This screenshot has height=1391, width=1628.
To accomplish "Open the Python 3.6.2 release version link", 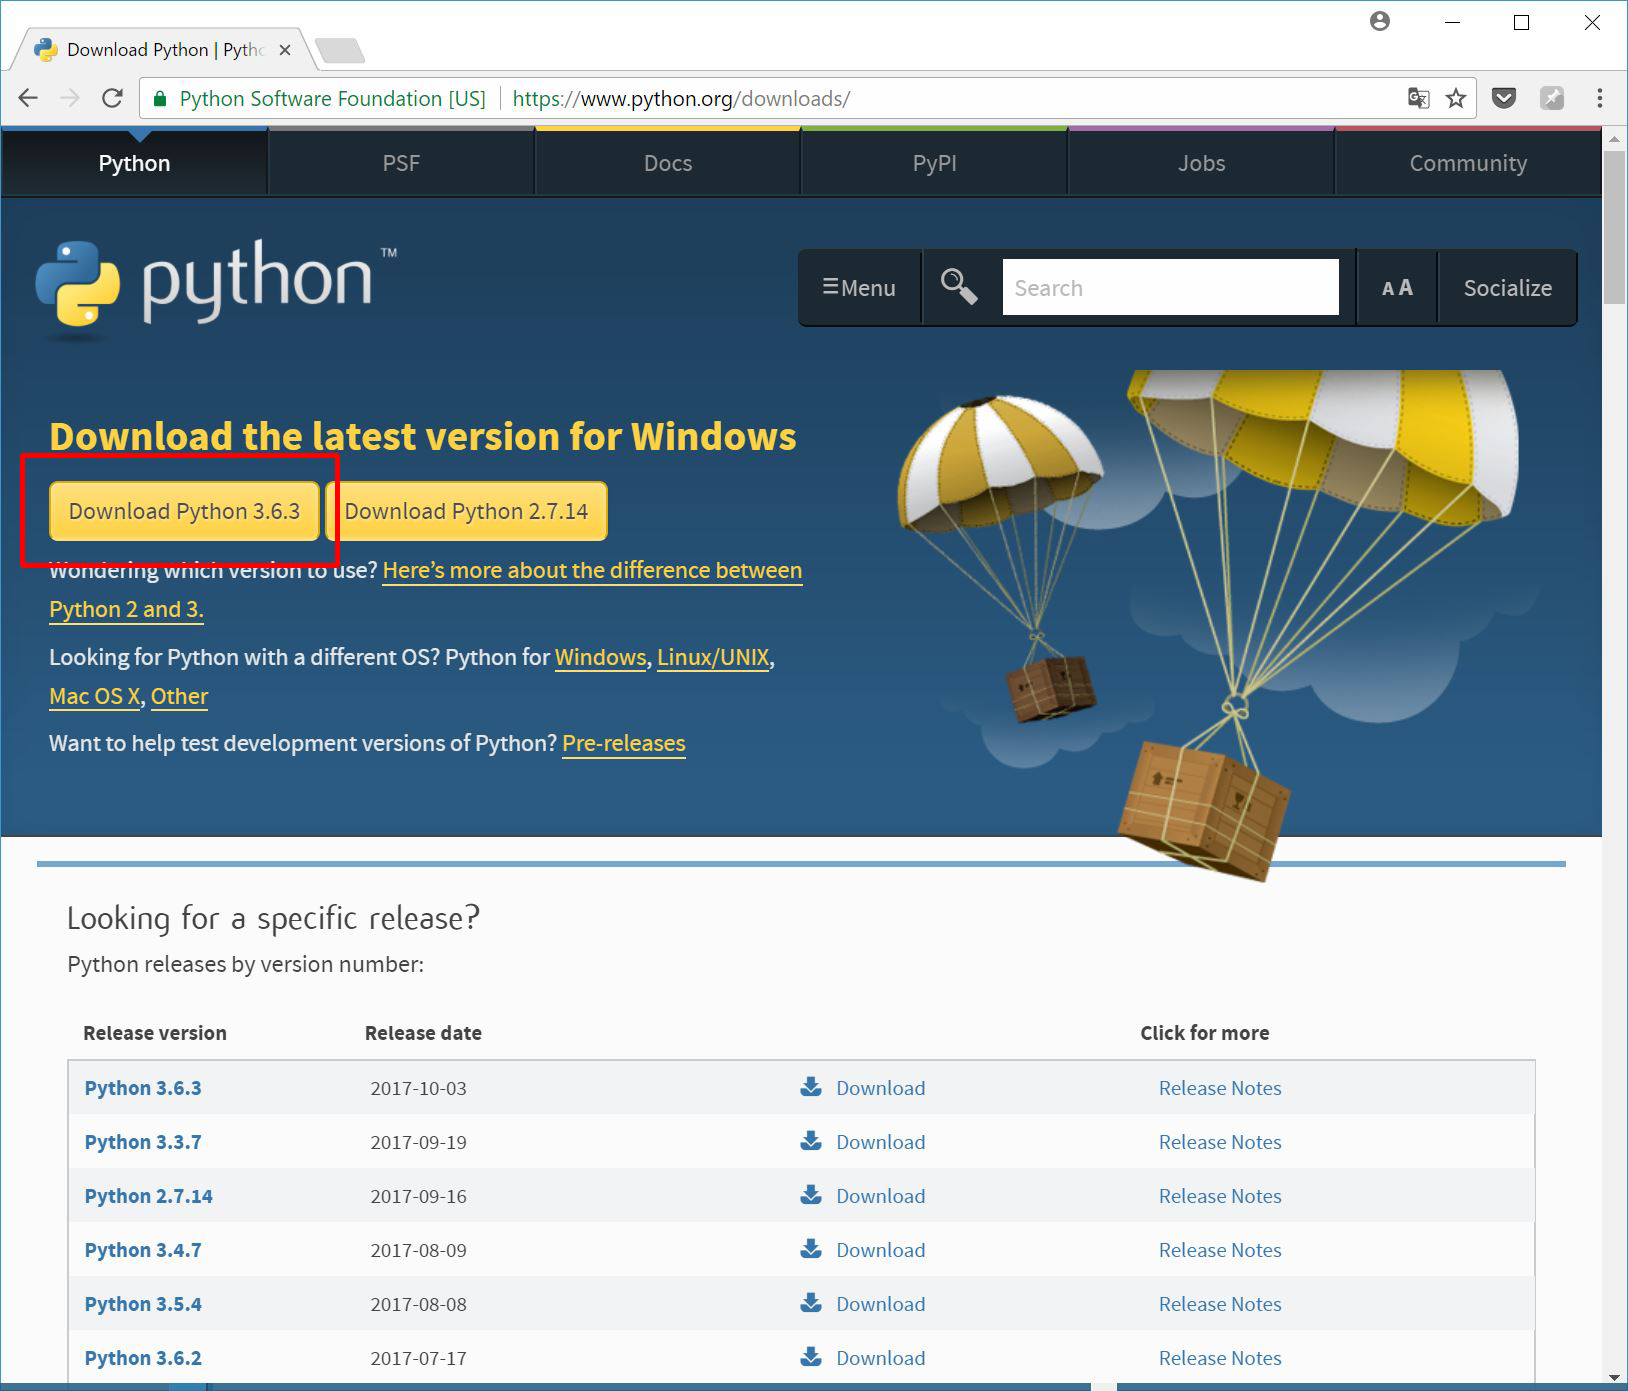I will pyautogui.click(x=143, y=1358).
